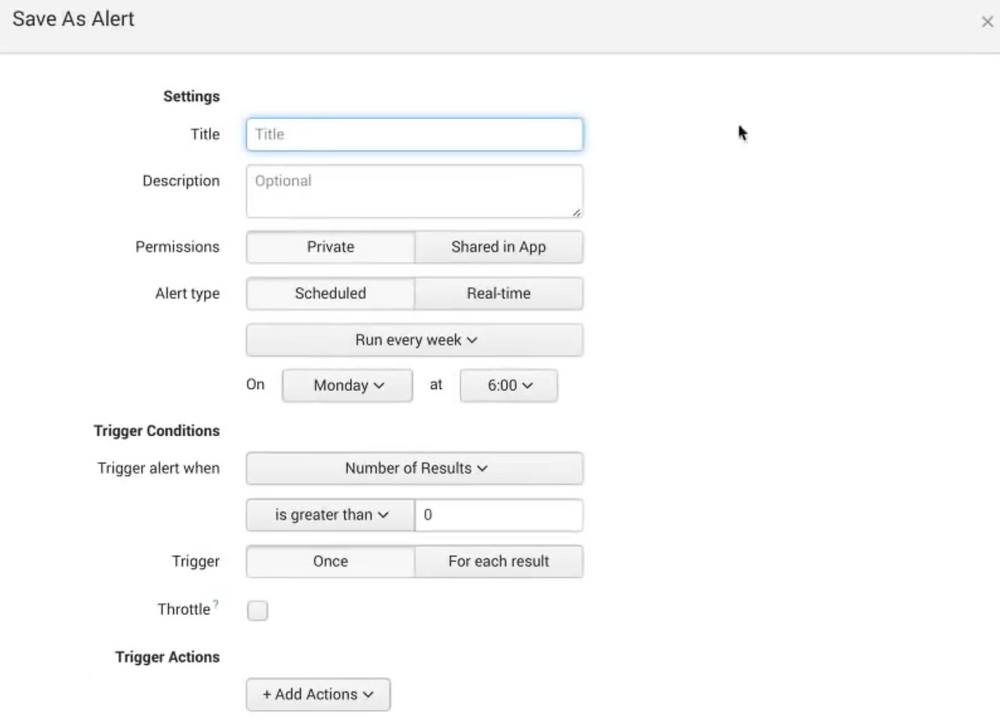Open the Run every week schedule dropdown
Image resolution: width=1000 pixels, height=723 pixels.
[414, 340]
